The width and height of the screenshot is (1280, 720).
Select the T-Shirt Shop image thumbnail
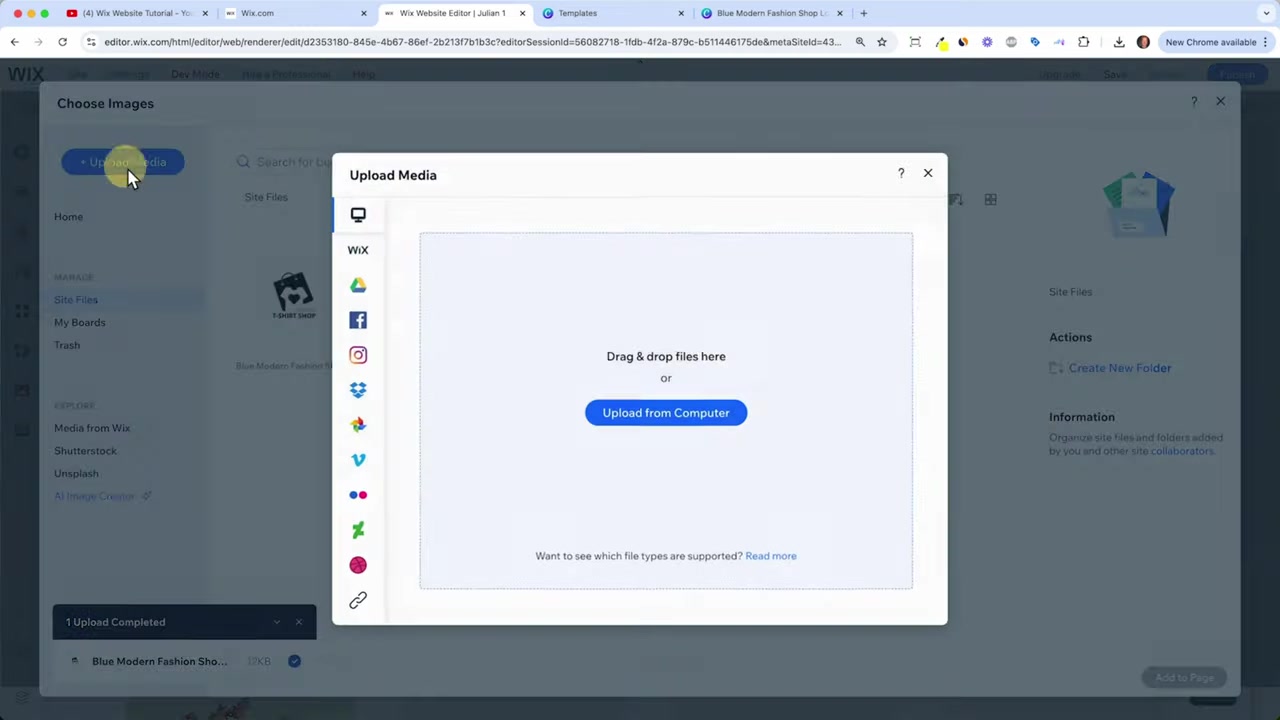click(294, 297)
